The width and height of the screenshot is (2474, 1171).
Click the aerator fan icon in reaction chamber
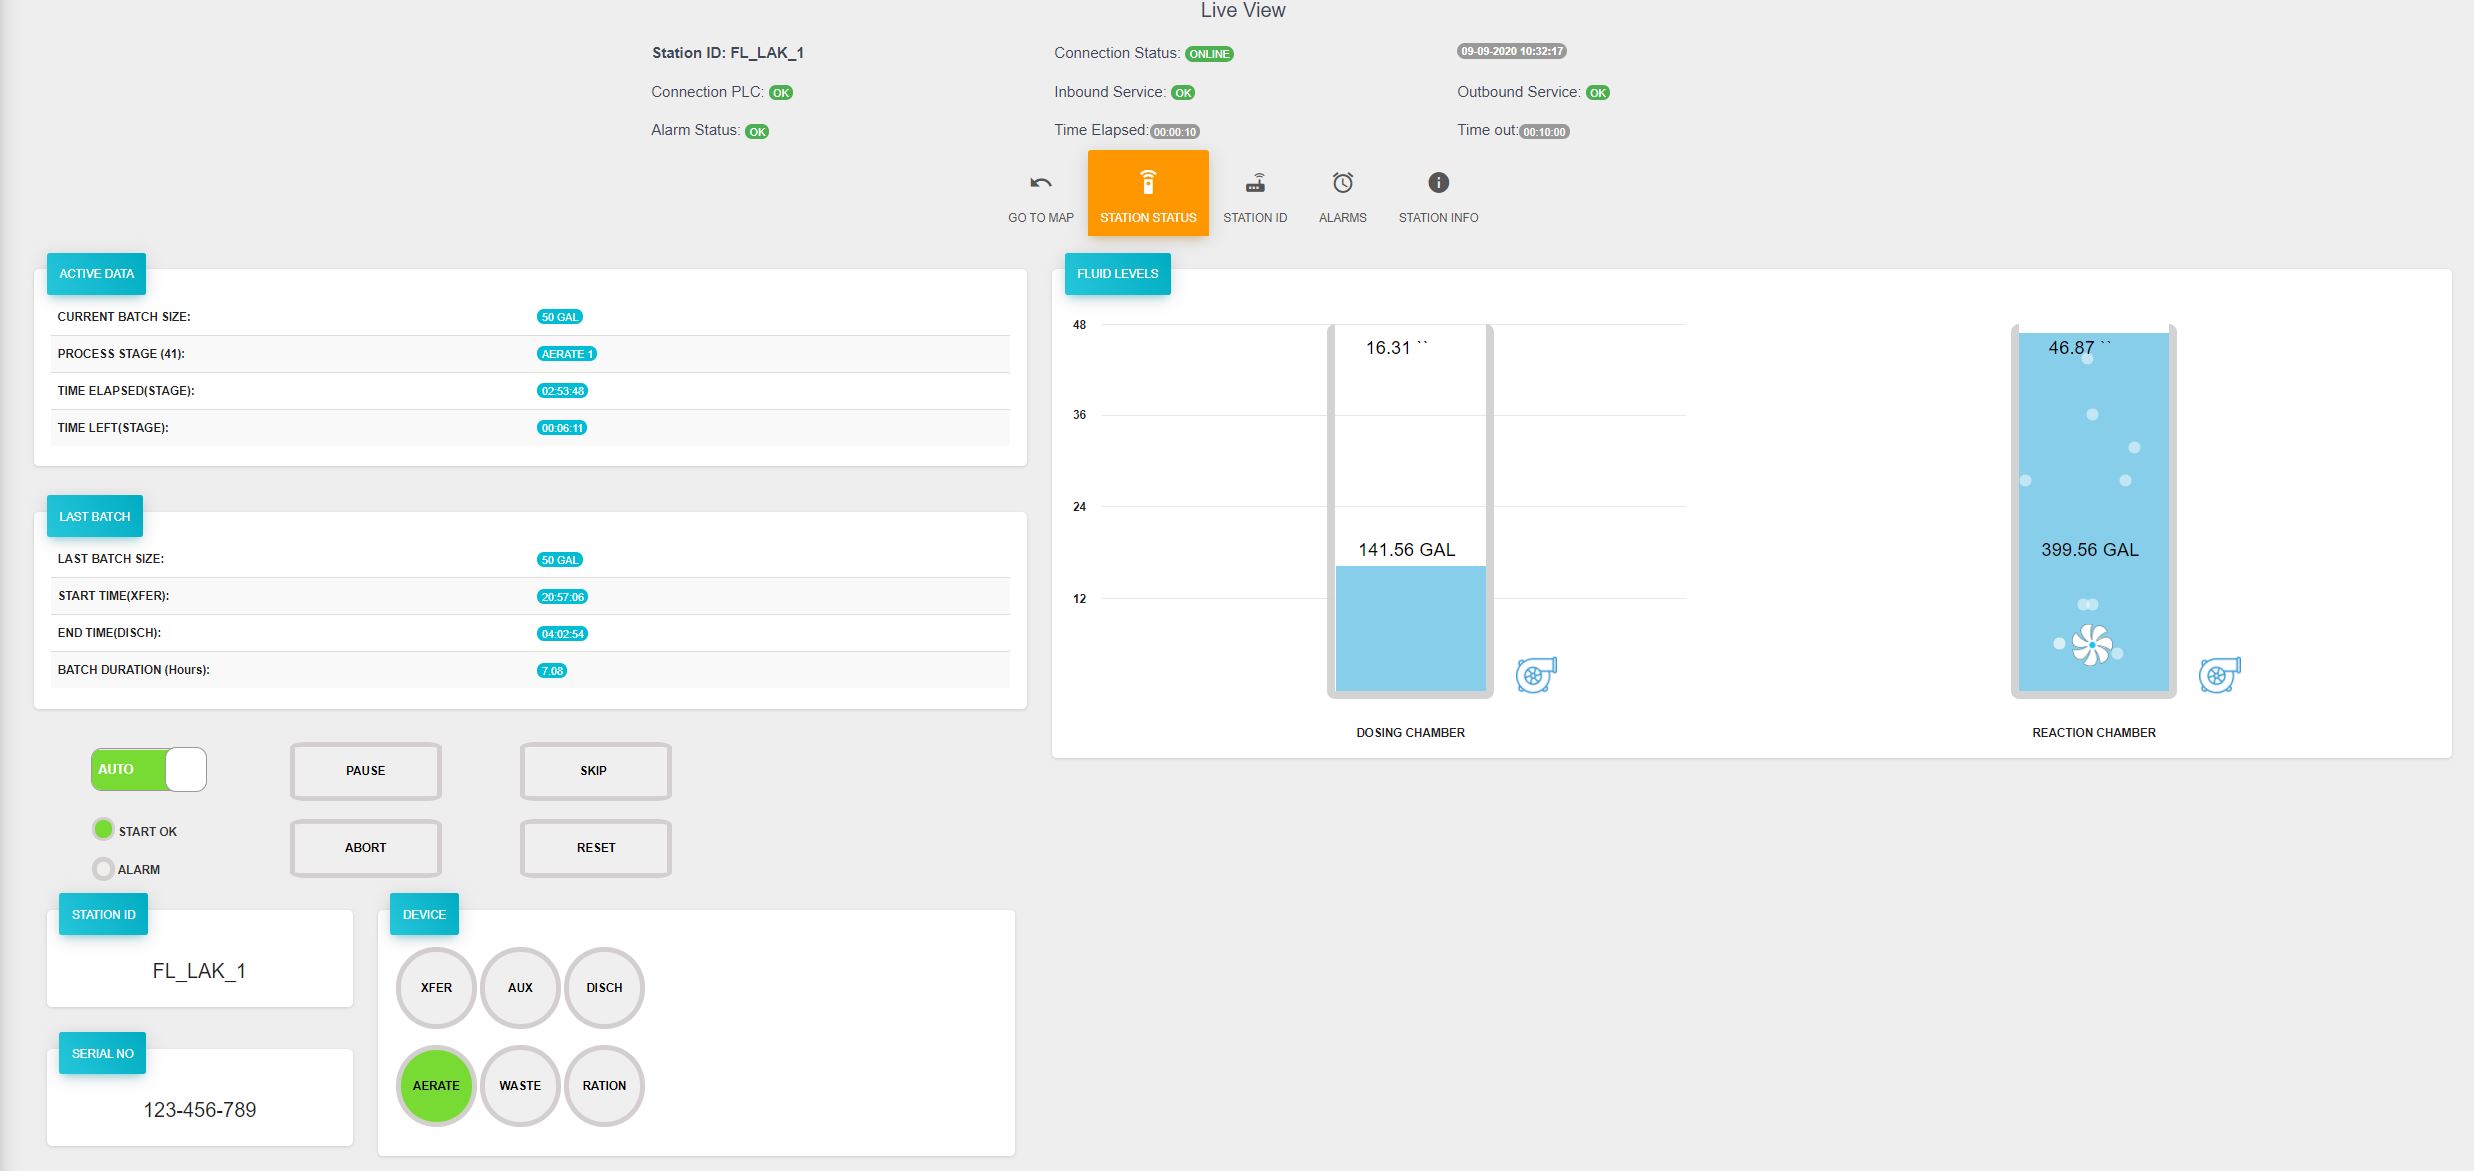2092,645
